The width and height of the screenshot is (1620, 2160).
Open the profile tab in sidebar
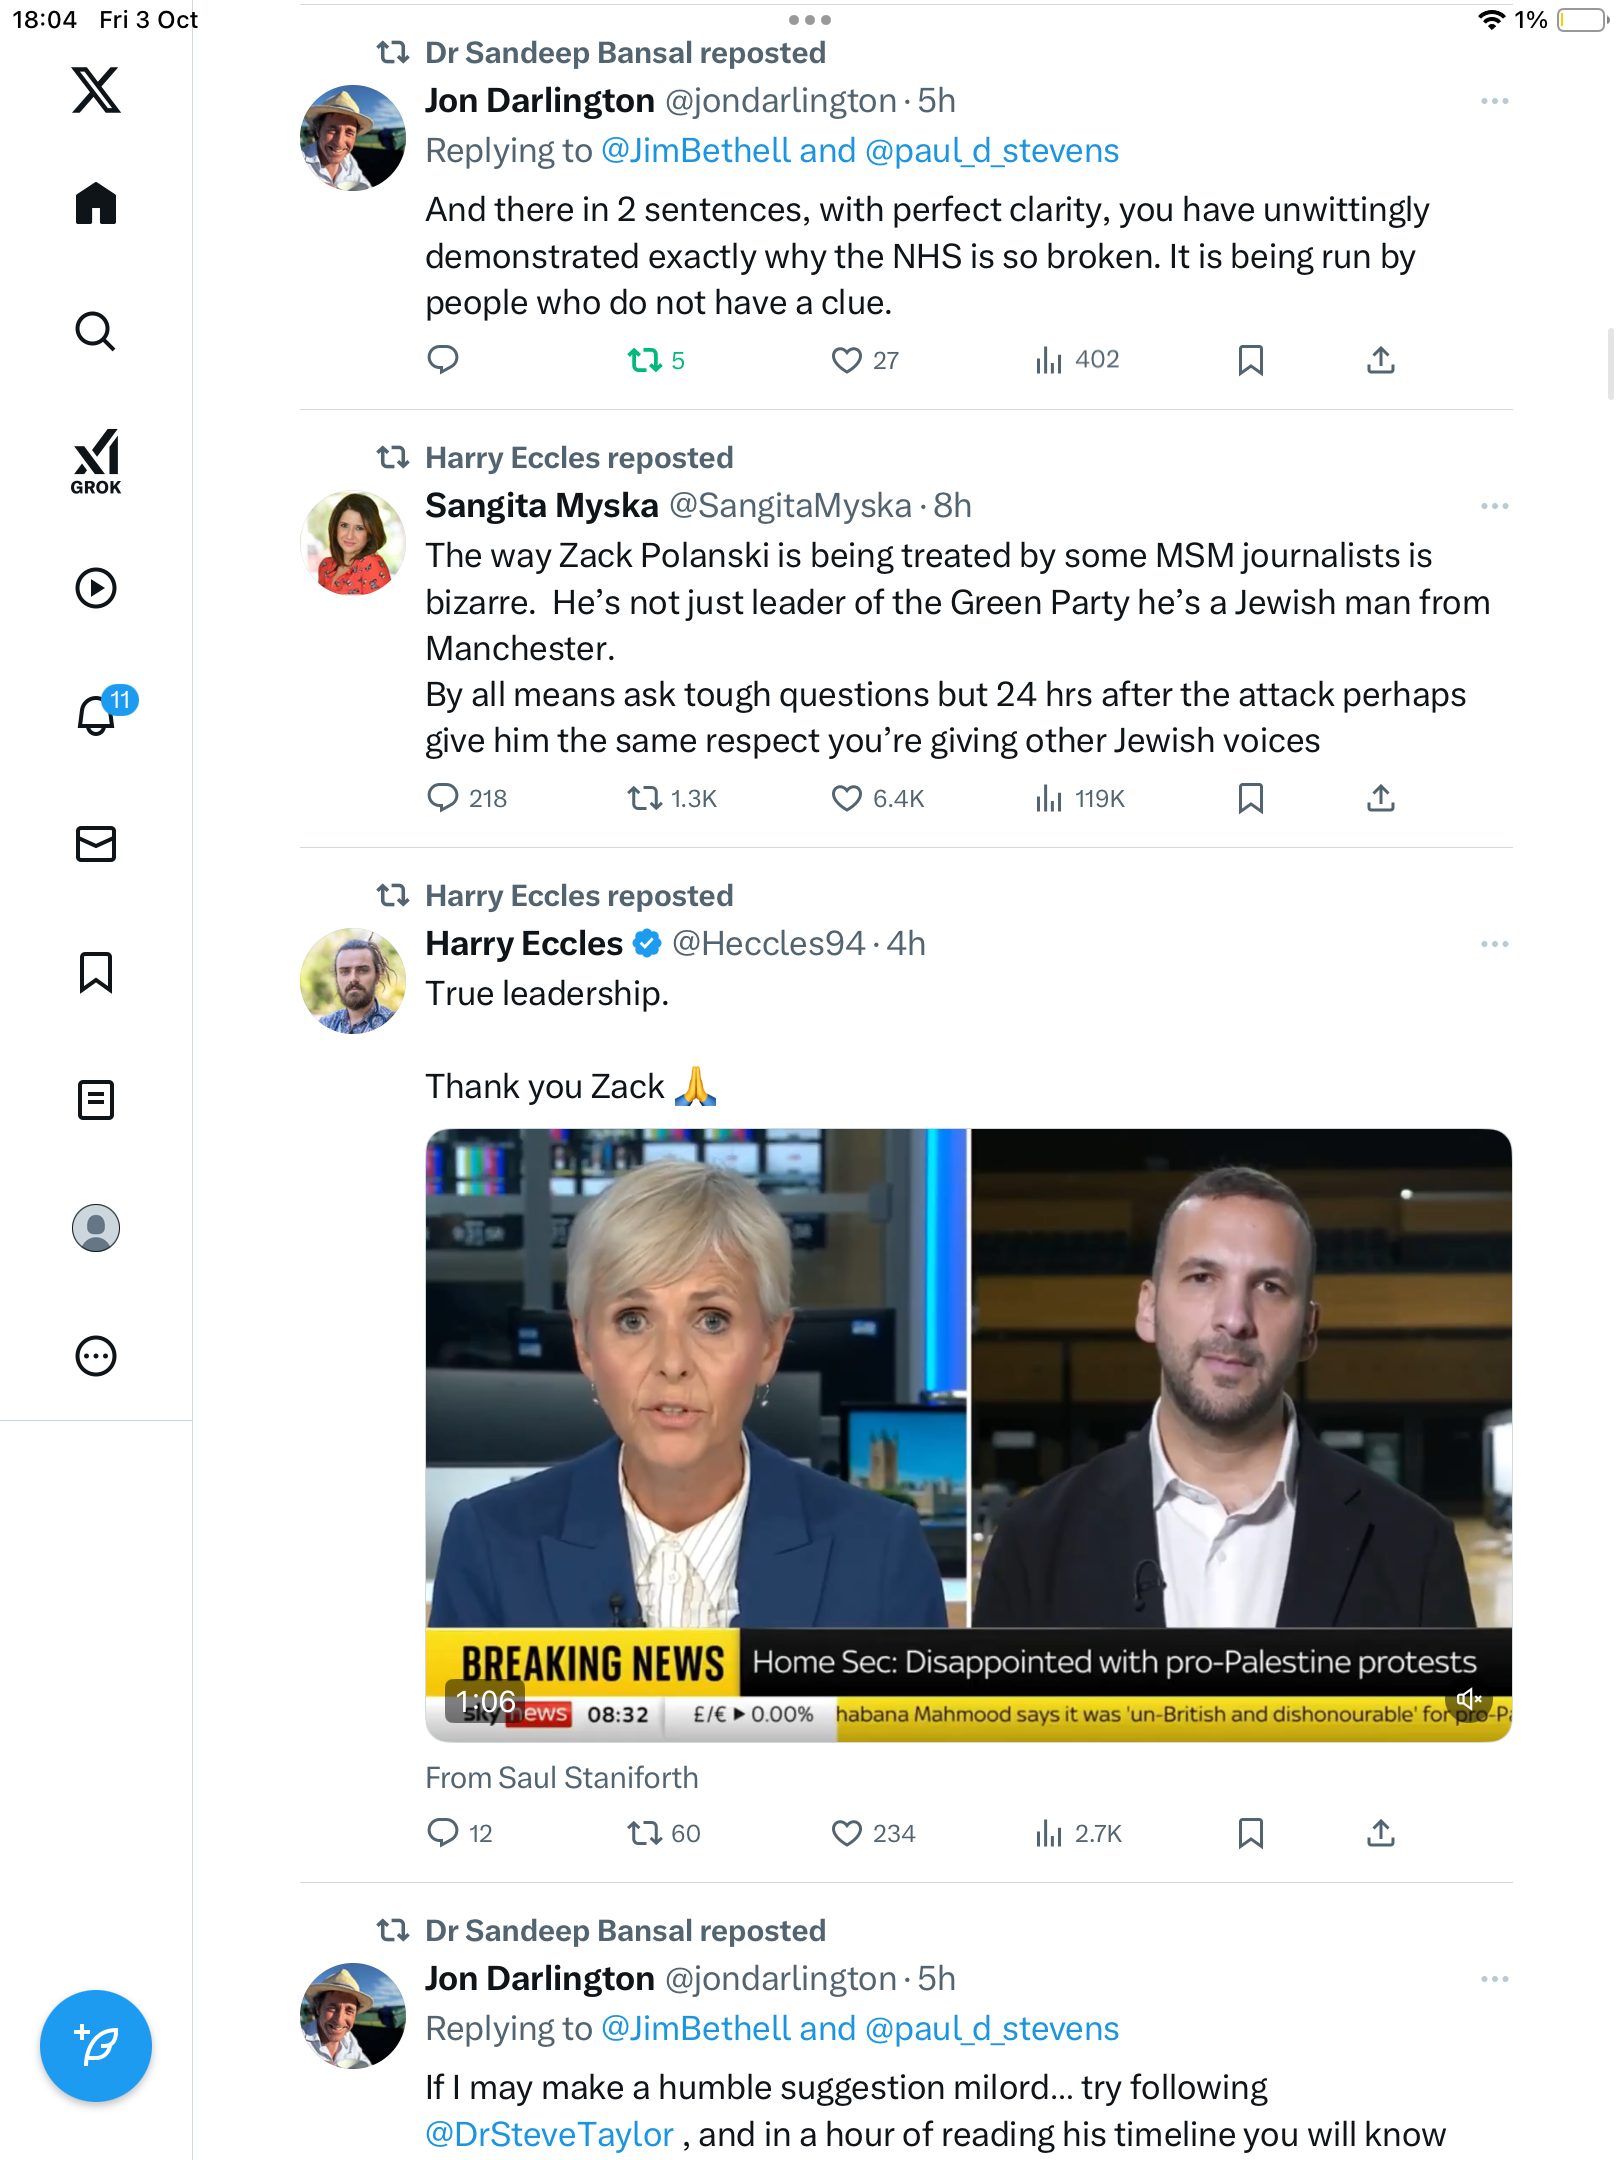tap(96, 1228)
